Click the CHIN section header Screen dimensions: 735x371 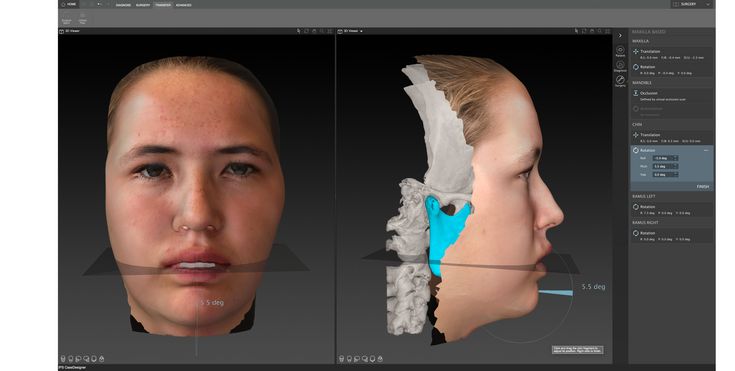pos(637,125)
